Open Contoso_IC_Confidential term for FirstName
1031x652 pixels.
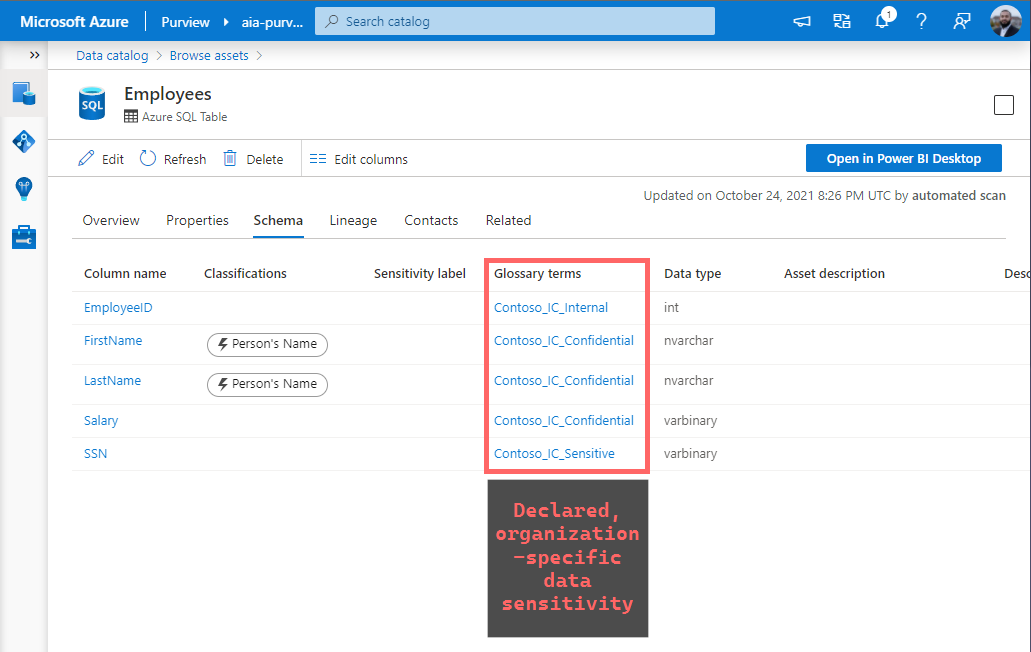(x=564, y=340)
